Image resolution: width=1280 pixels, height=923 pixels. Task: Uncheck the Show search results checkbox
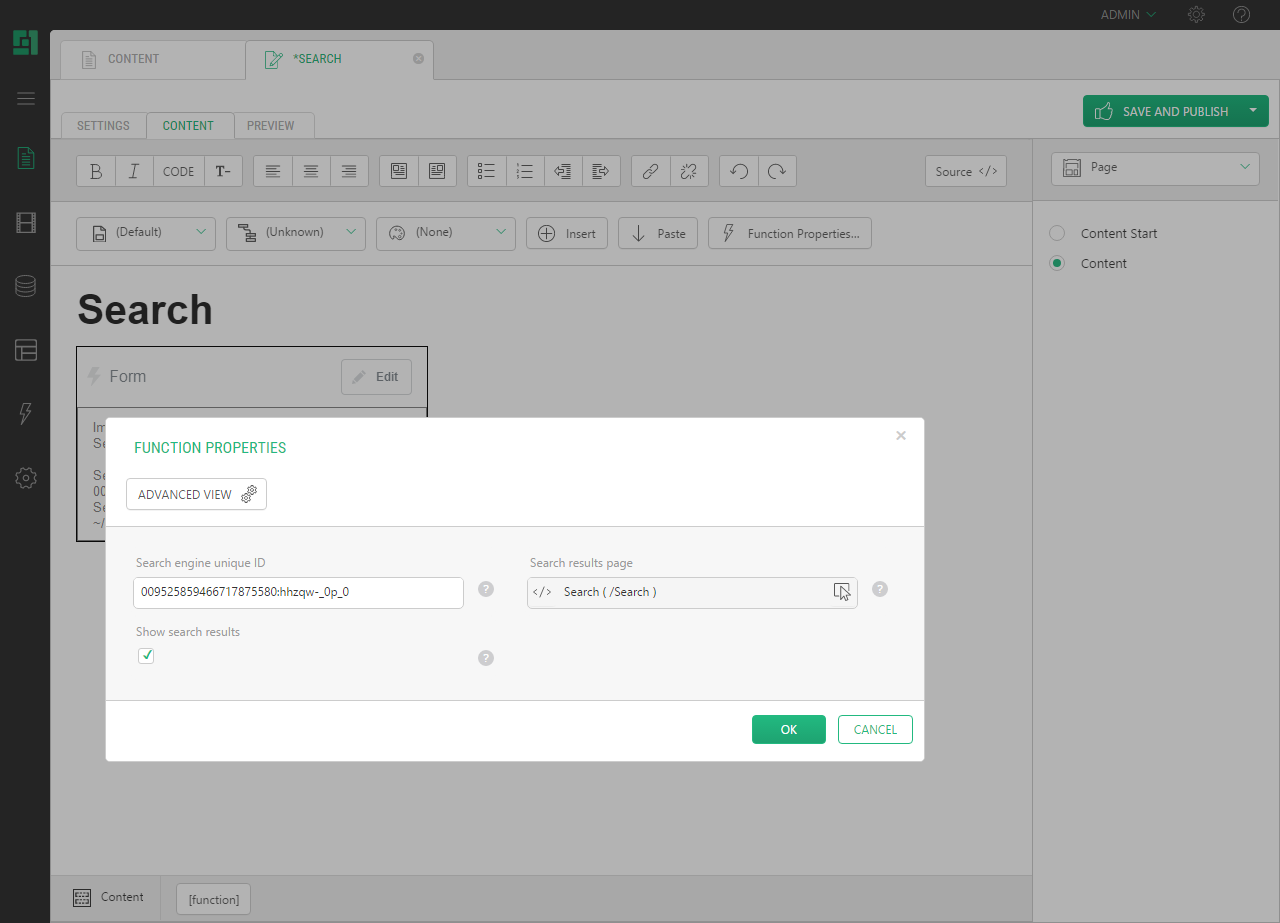[146, 656]
